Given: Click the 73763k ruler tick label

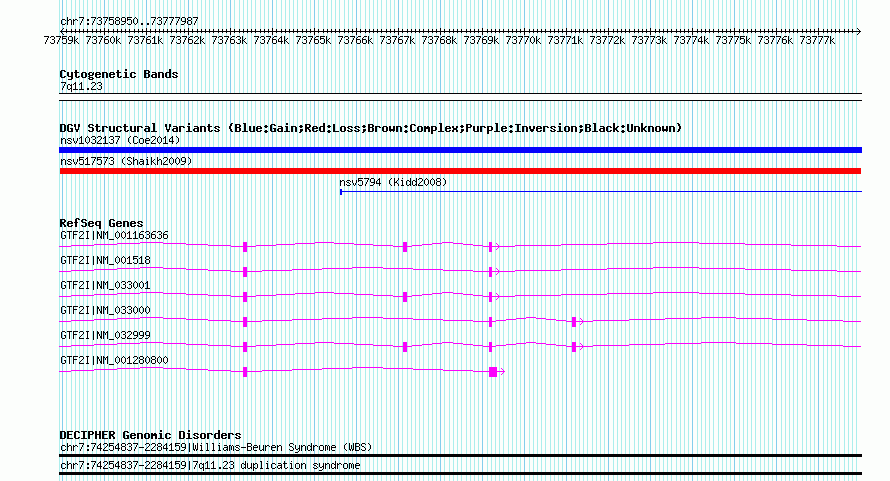Looking at the screenshot, I should tap(229, 40).
